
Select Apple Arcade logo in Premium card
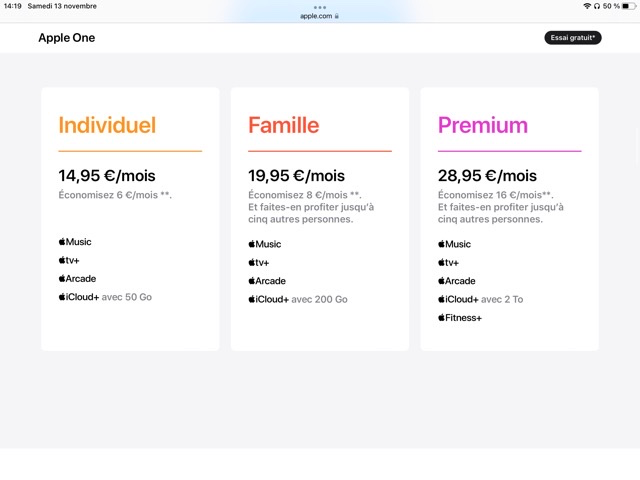point(457,281)
